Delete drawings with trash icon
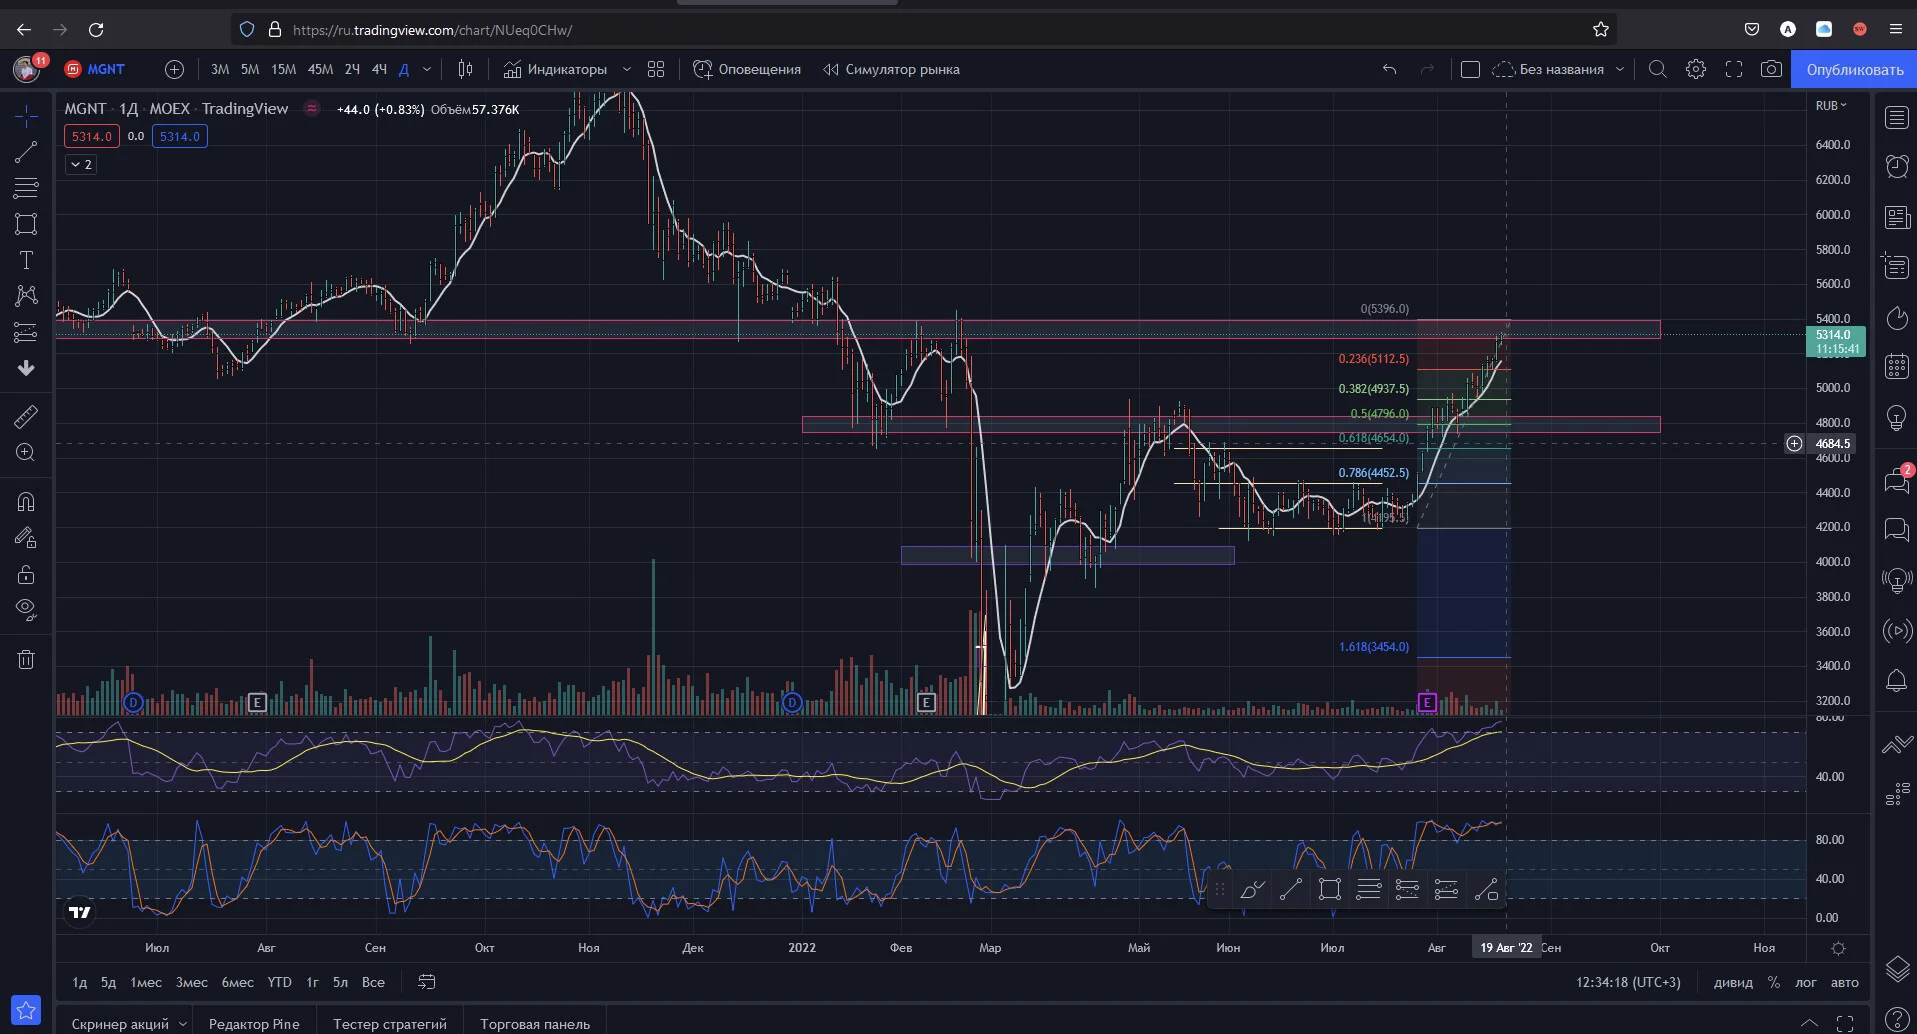Screen dimensions: 1917x1034 coord(26,659)
